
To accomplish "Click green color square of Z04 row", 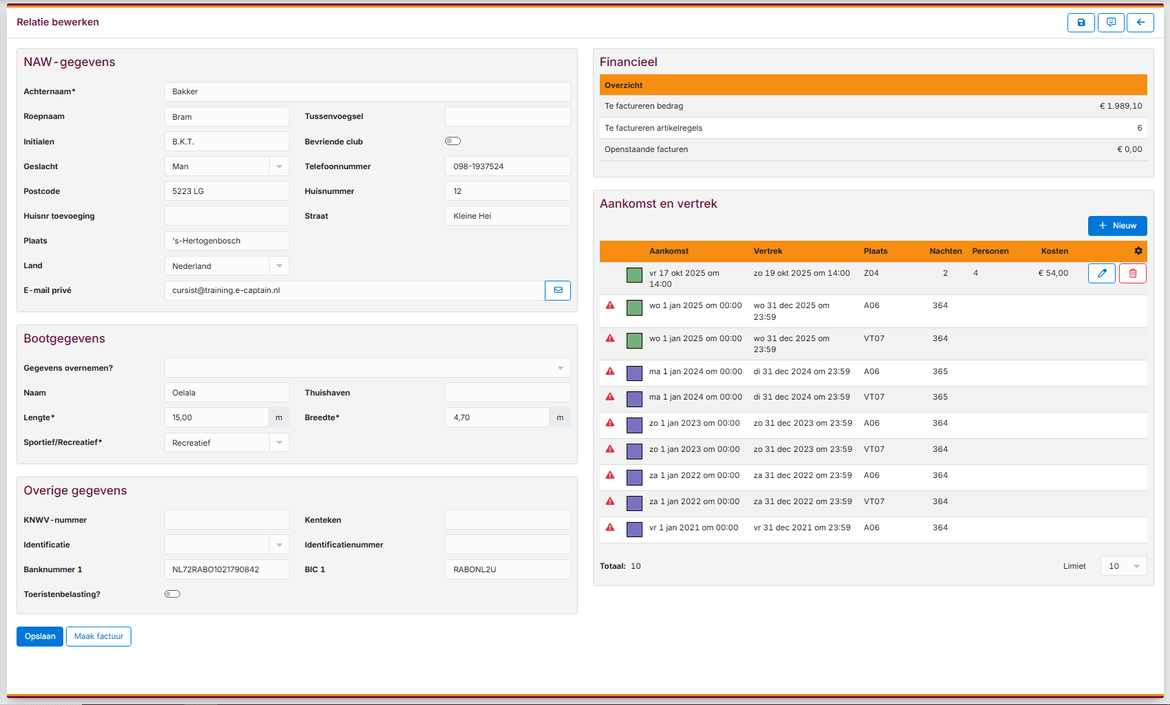I will (x=634, y=274).
